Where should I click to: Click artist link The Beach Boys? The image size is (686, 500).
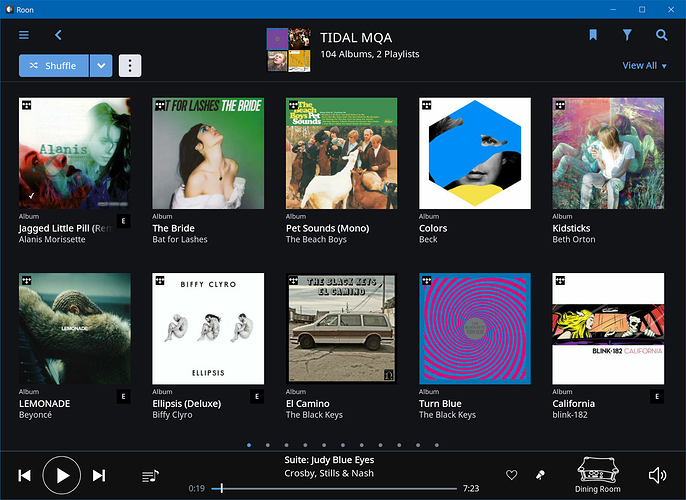(316, 239)
